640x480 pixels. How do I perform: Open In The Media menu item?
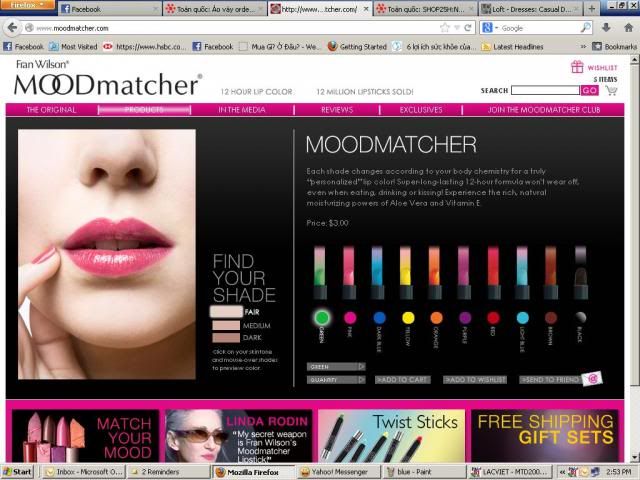pos(242,109)
